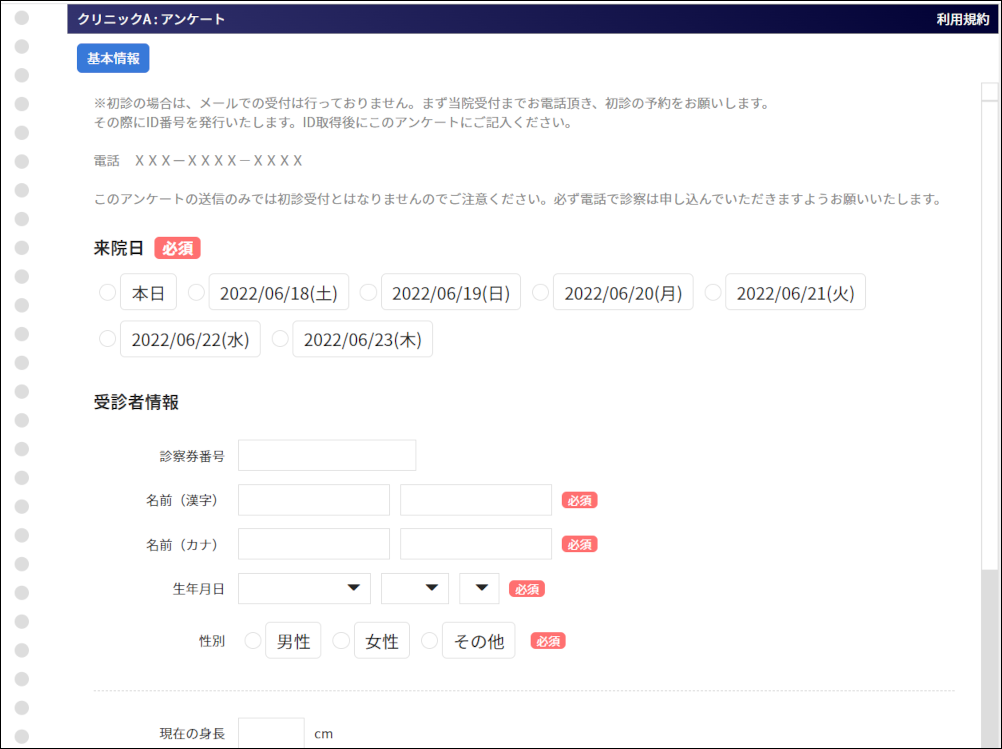Click the katakana given-name field
The image size is (1002, 749).
(x=475, y=543)
